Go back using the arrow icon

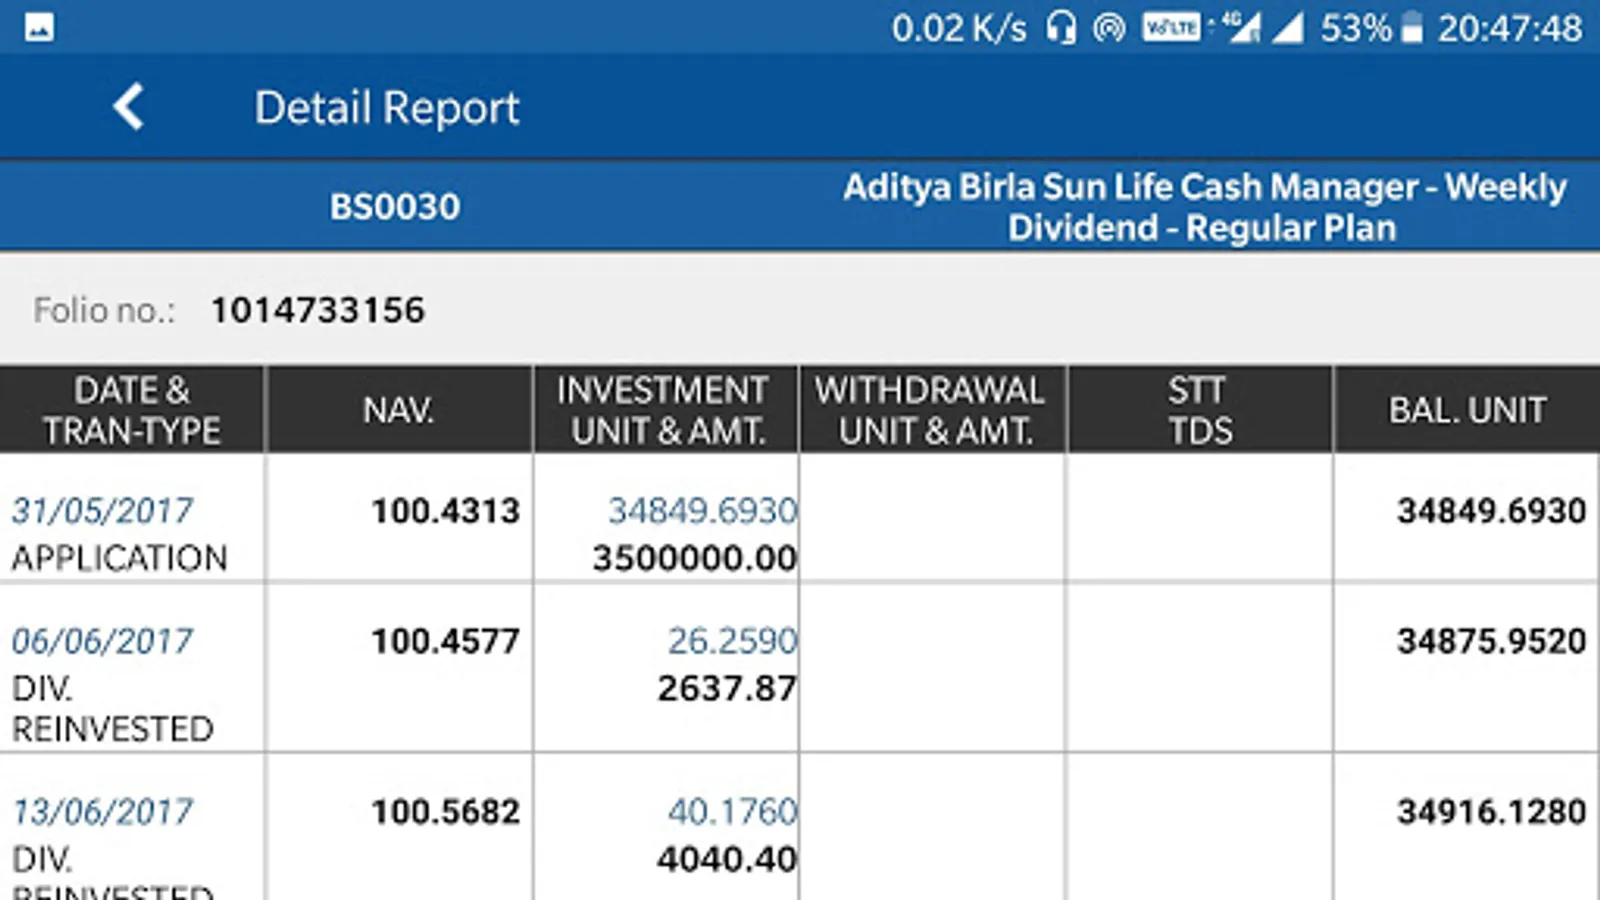(129, 107)
